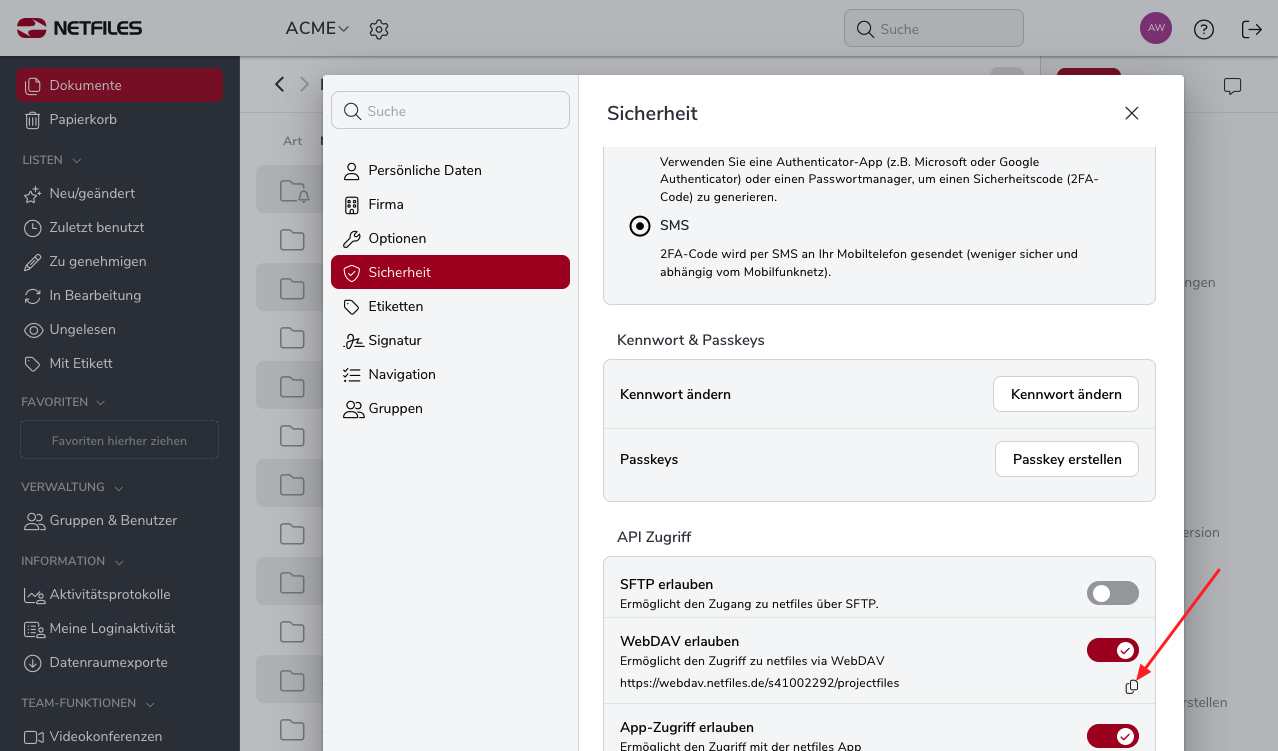Open the Gruppen settings tab
The height and width of the screenshot is (751, 1278).
[450, 408]
